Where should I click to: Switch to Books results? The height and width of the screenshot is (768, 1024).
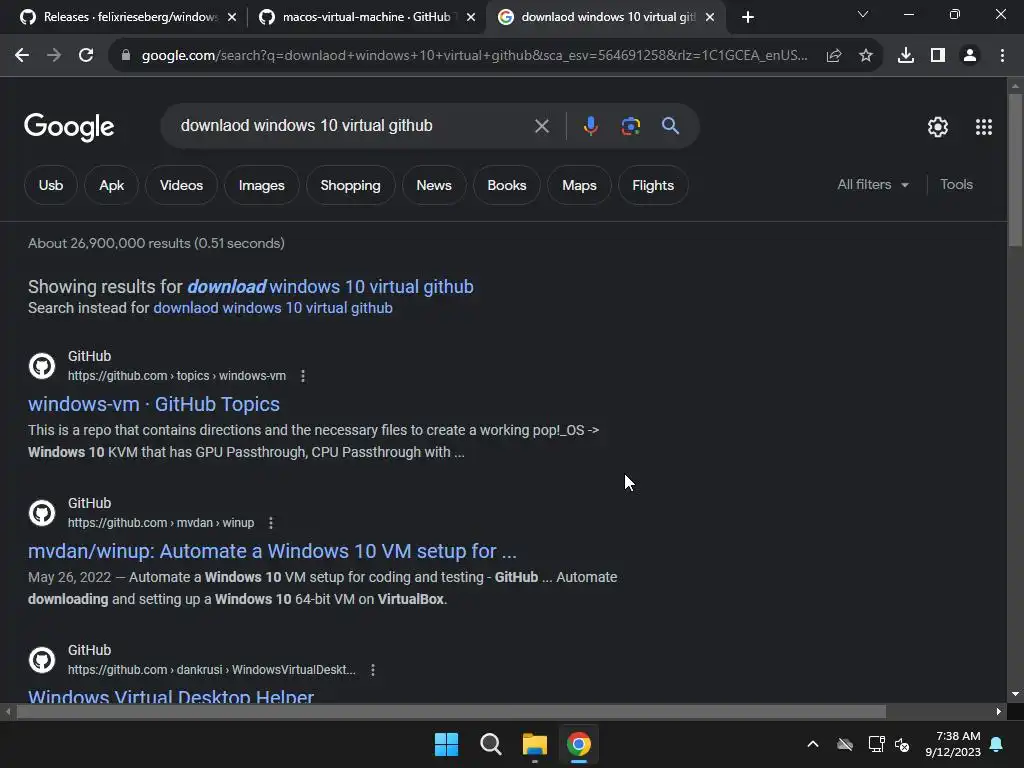pyautogui.click(x=507, y=185)
